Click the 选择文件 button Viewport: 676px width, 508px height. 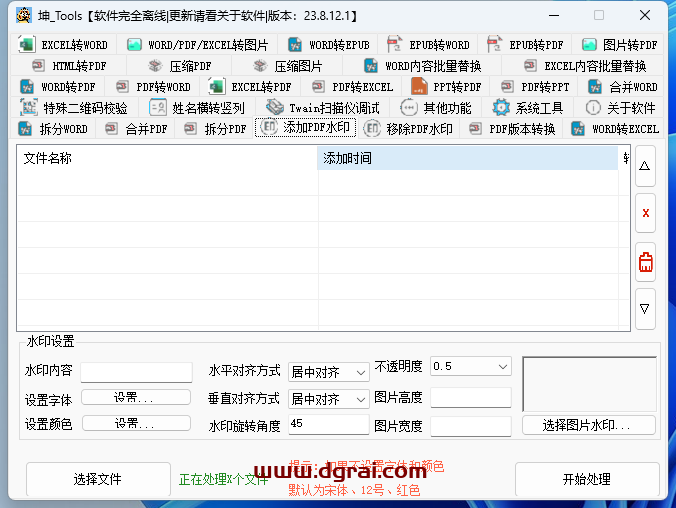(98, 479)
